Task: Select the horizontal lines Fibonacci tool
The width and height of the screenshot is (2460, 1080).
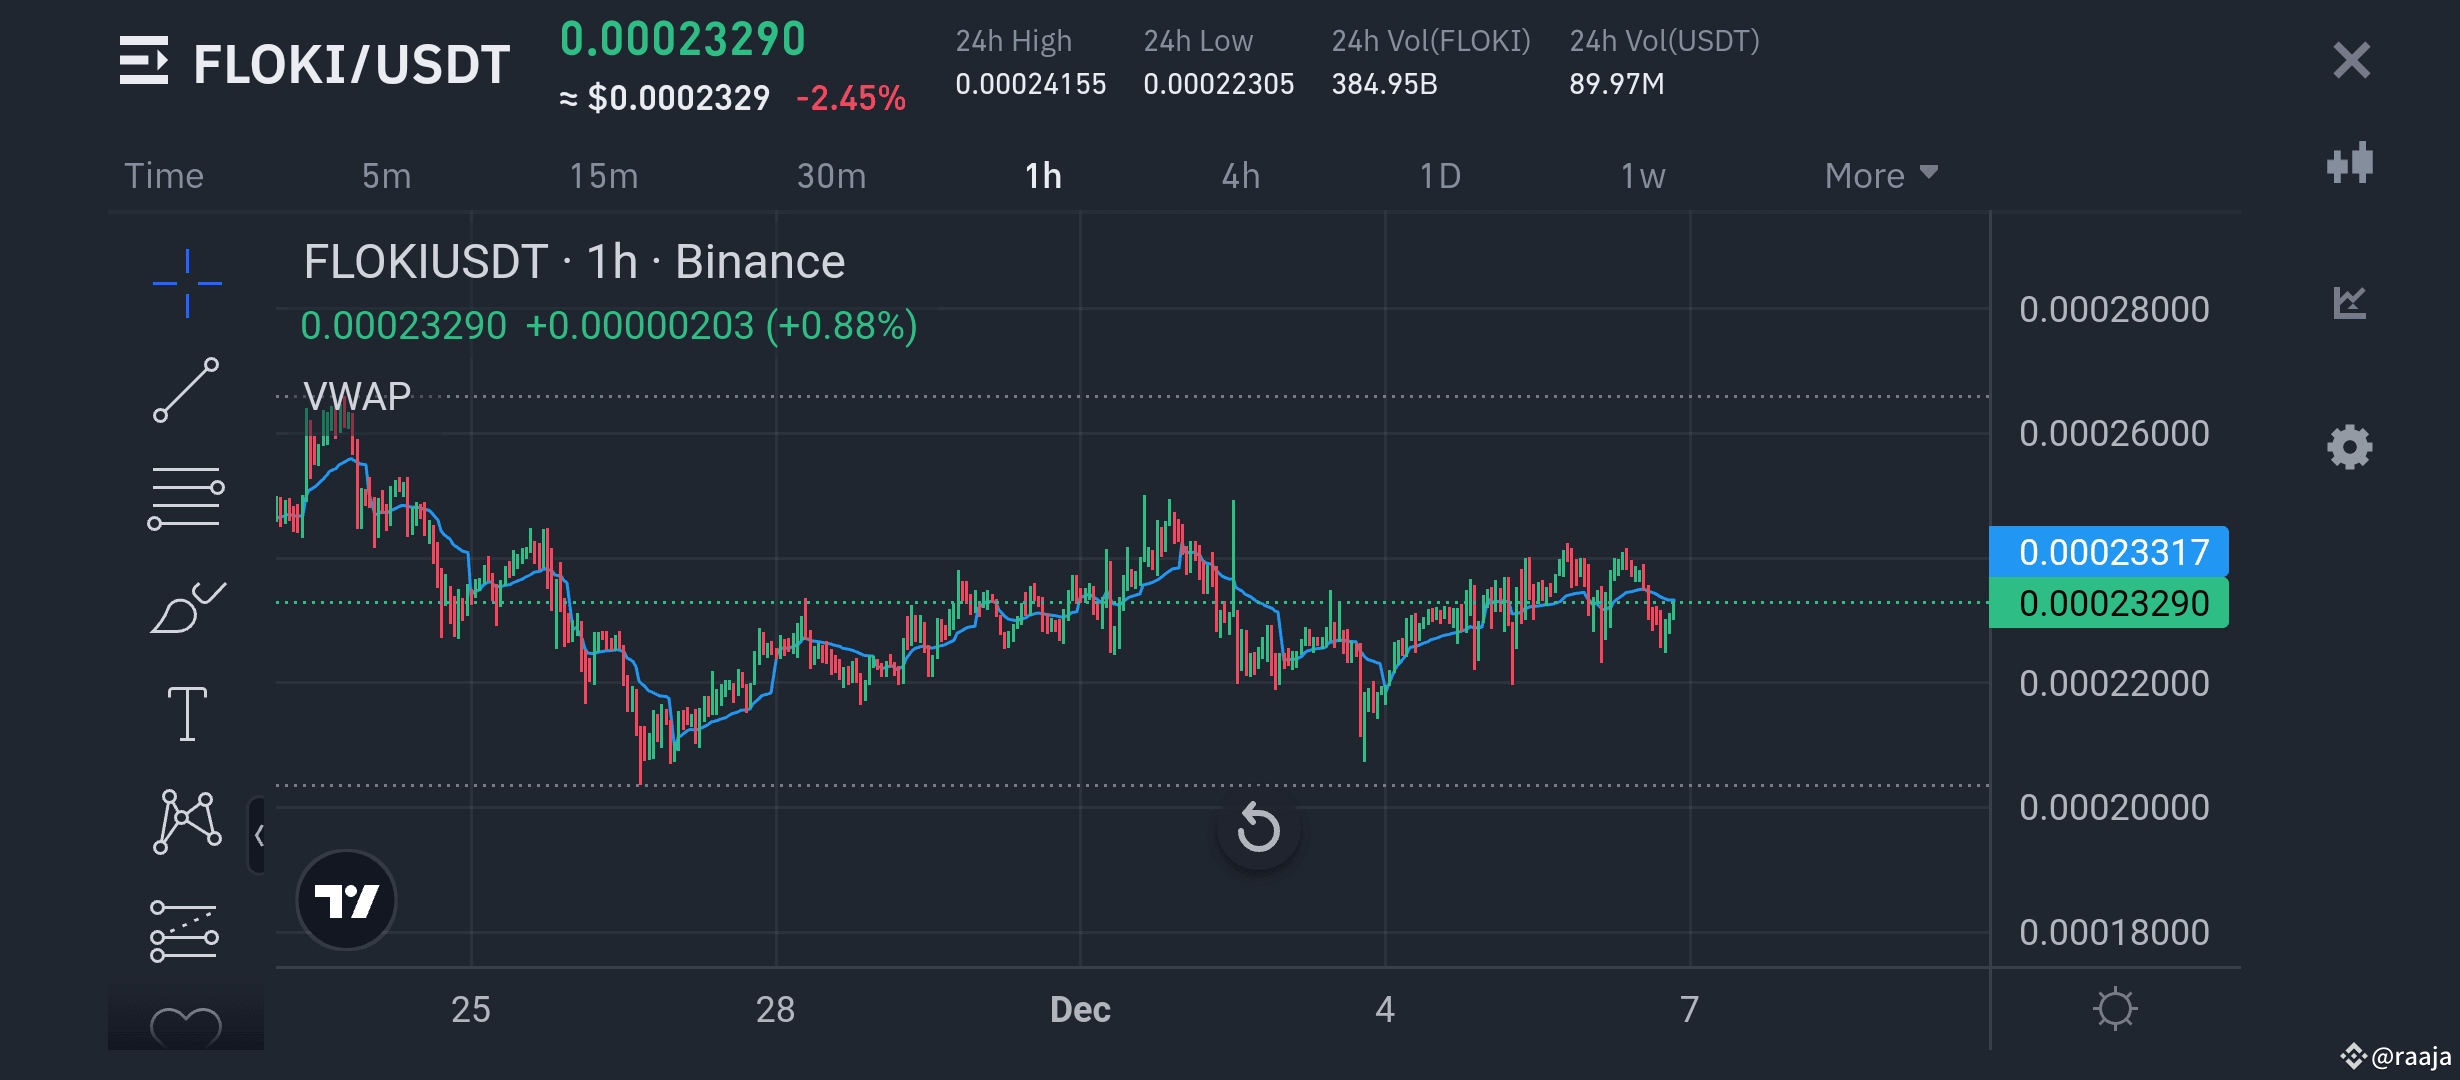Action: tap(186, 498)
